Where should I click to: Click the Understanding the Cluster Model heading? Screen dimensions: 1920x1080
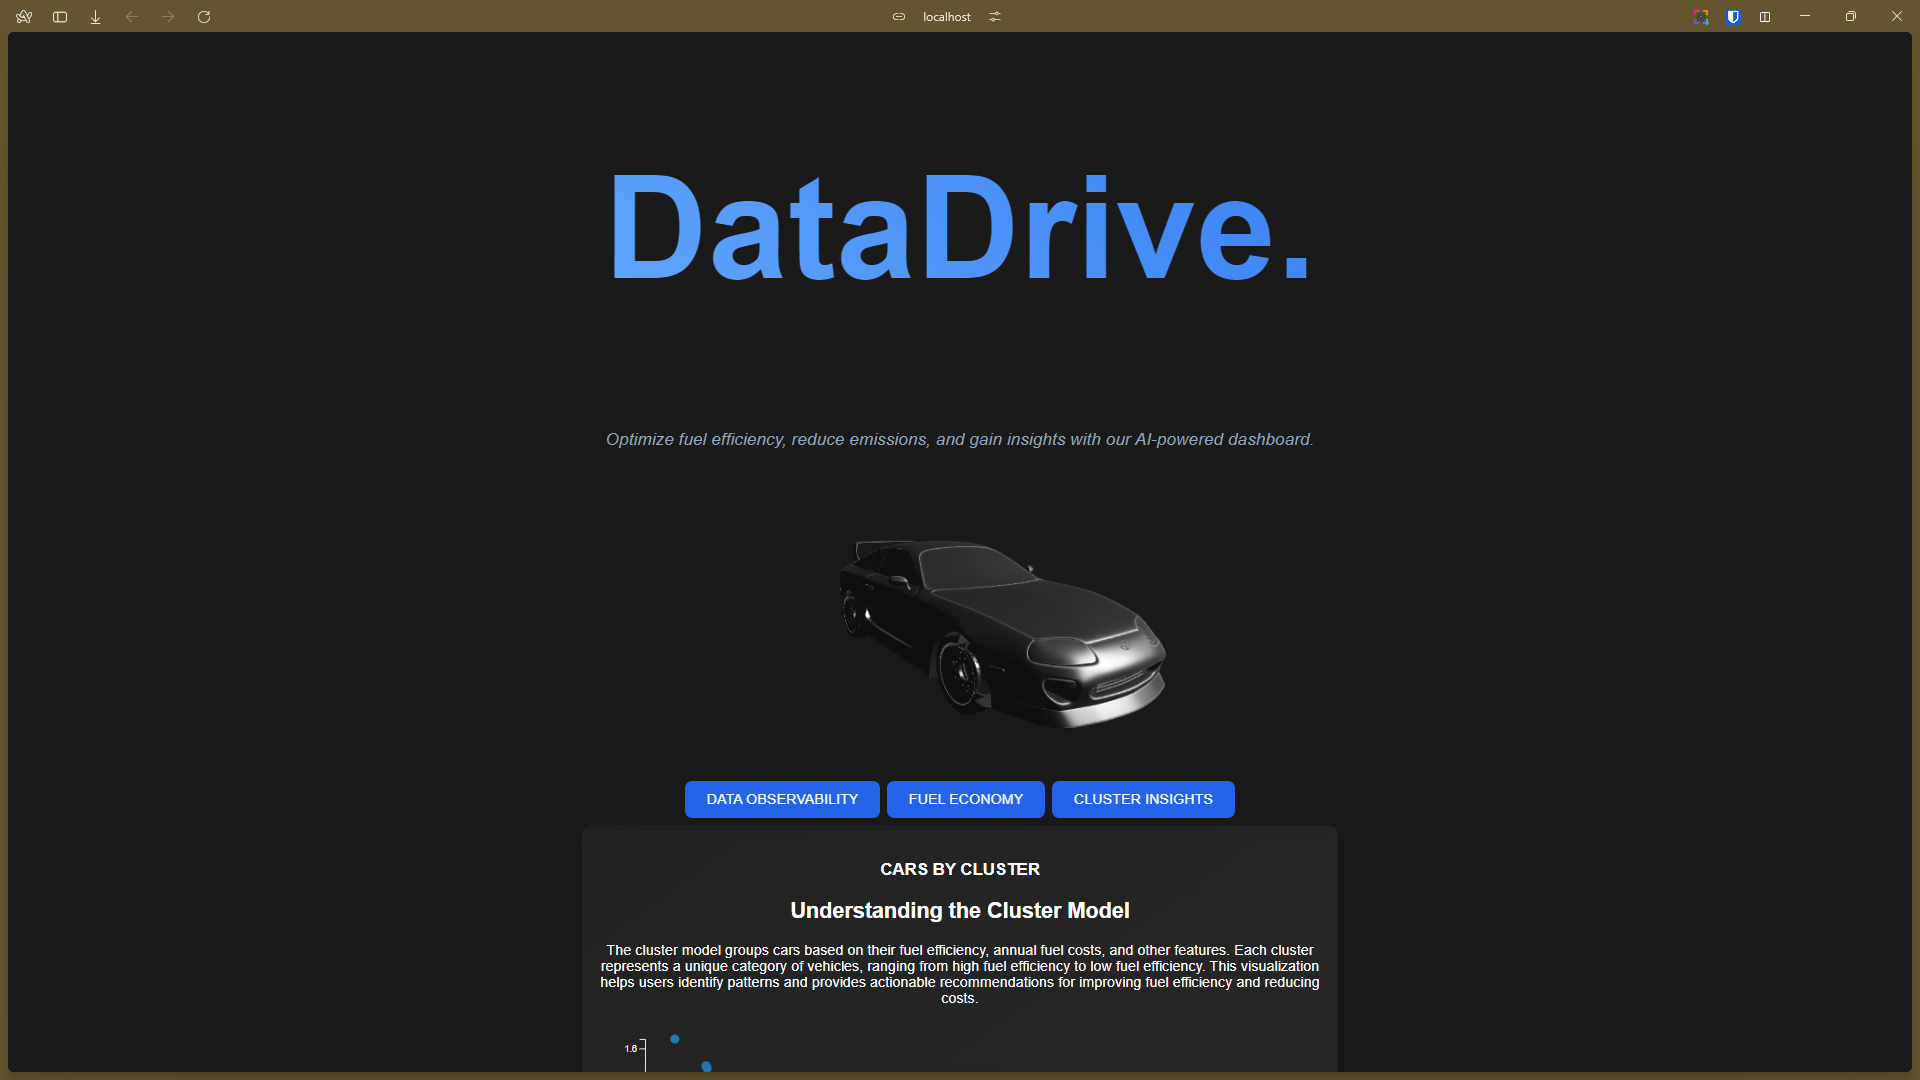point(959,910)
